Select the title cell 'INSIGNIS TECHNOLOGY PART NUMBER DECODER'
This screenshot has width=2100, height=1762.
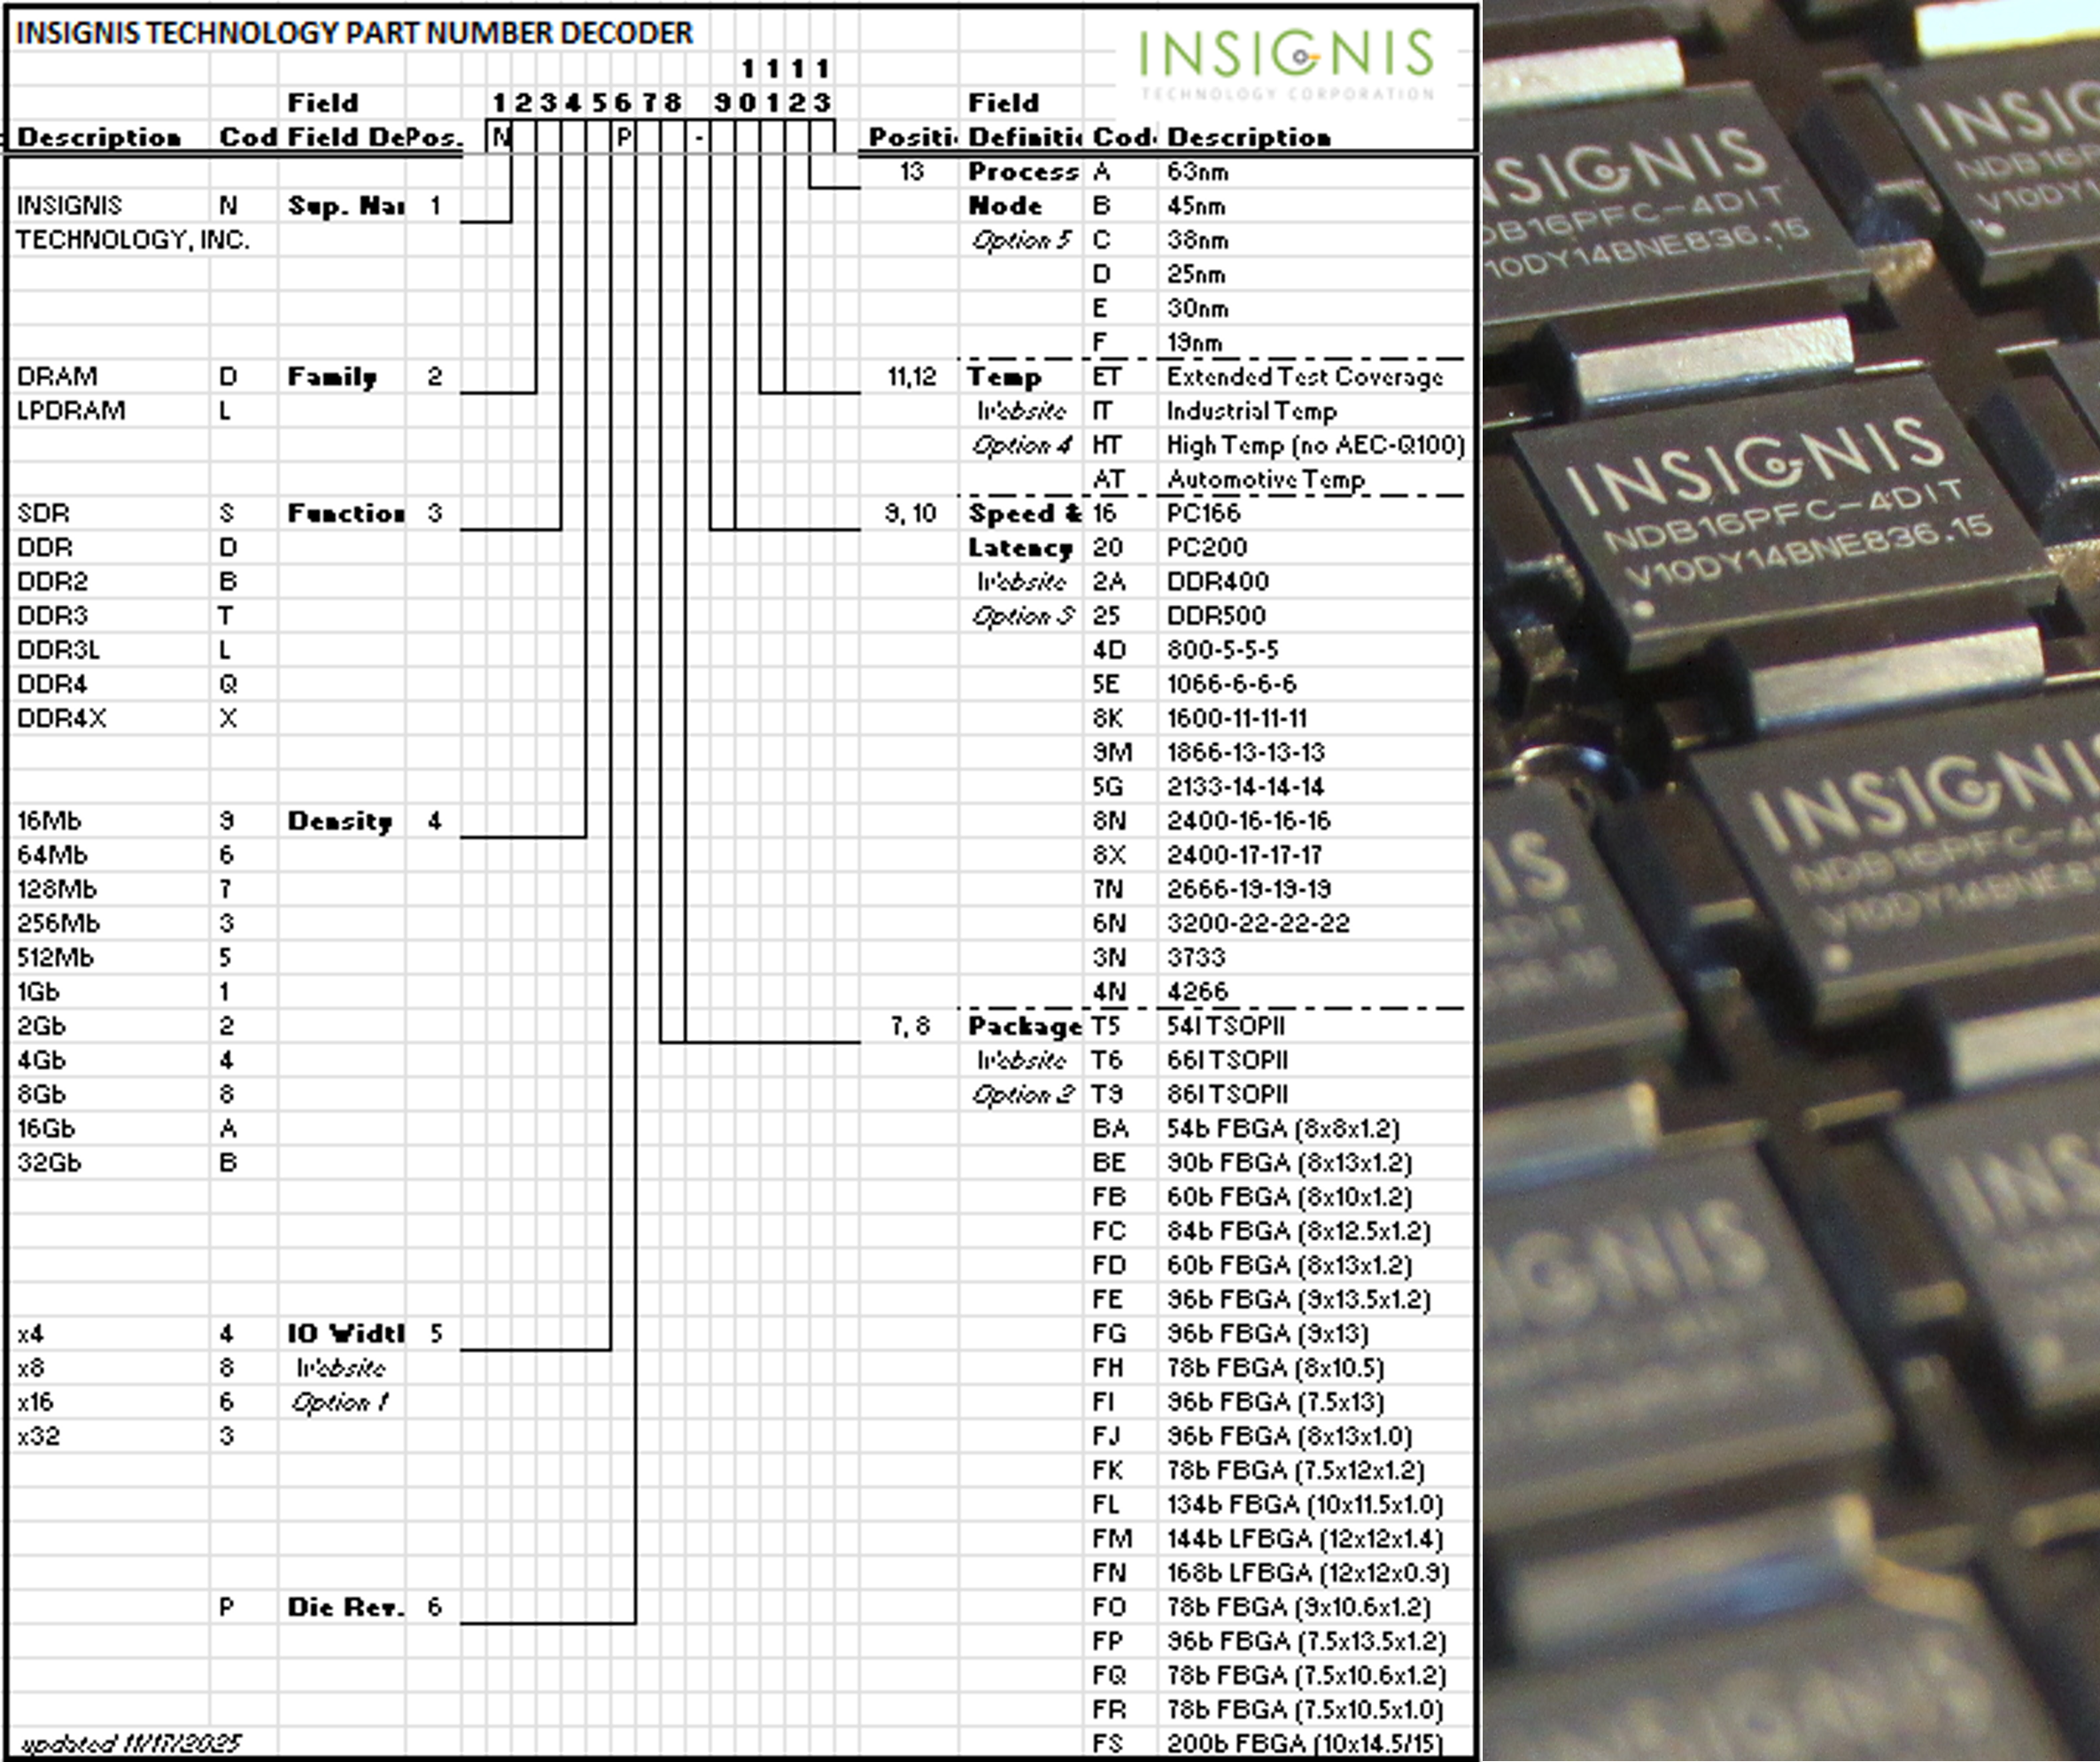pyautogui.click(x=354, y=33)
